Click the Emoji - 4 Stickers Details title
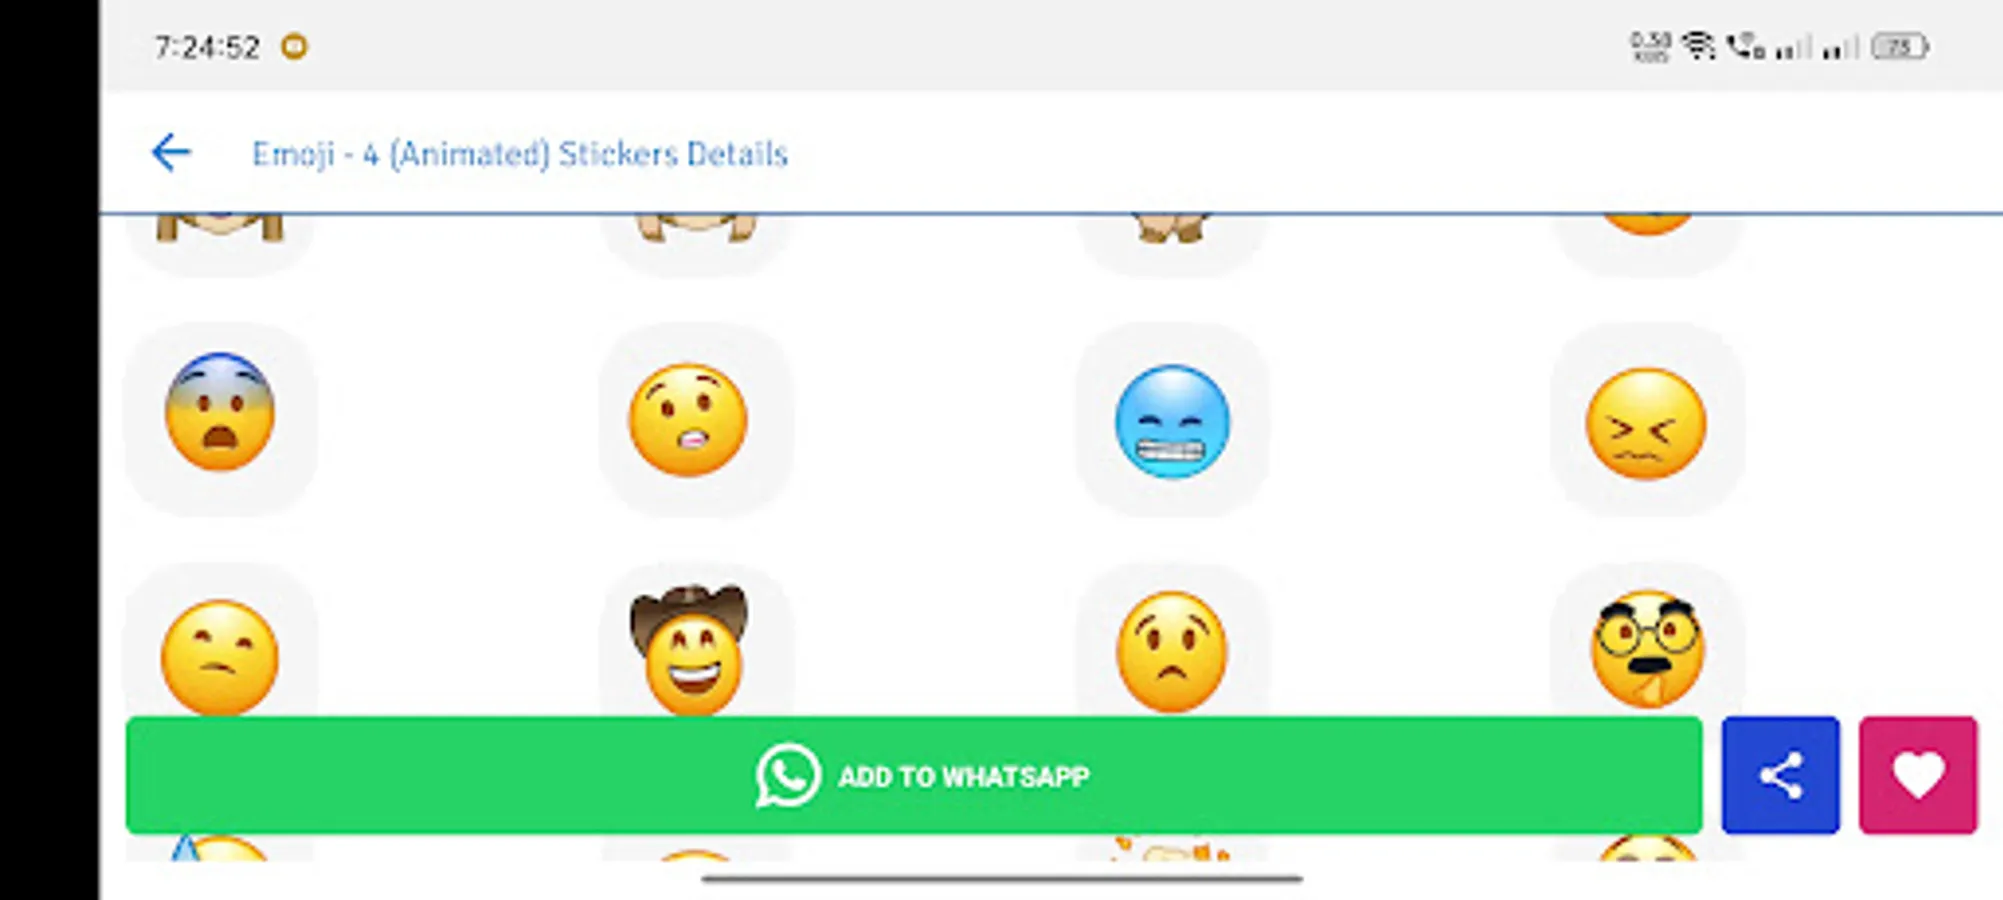This screenshot has width=2003, height=900. (519, 154)
